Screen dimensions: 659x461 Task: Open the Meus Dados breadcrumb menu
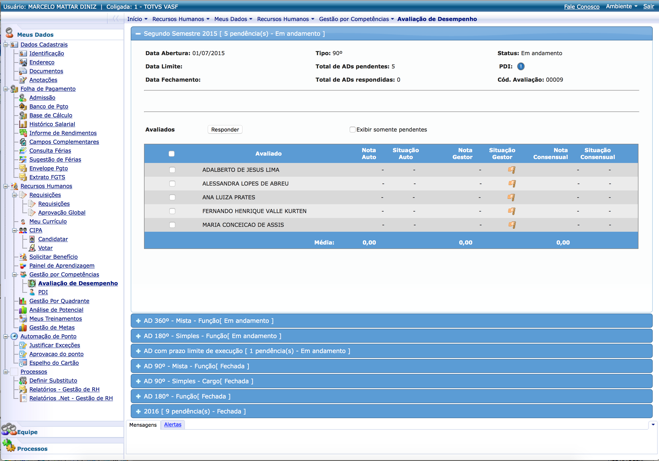pos(233,19)
